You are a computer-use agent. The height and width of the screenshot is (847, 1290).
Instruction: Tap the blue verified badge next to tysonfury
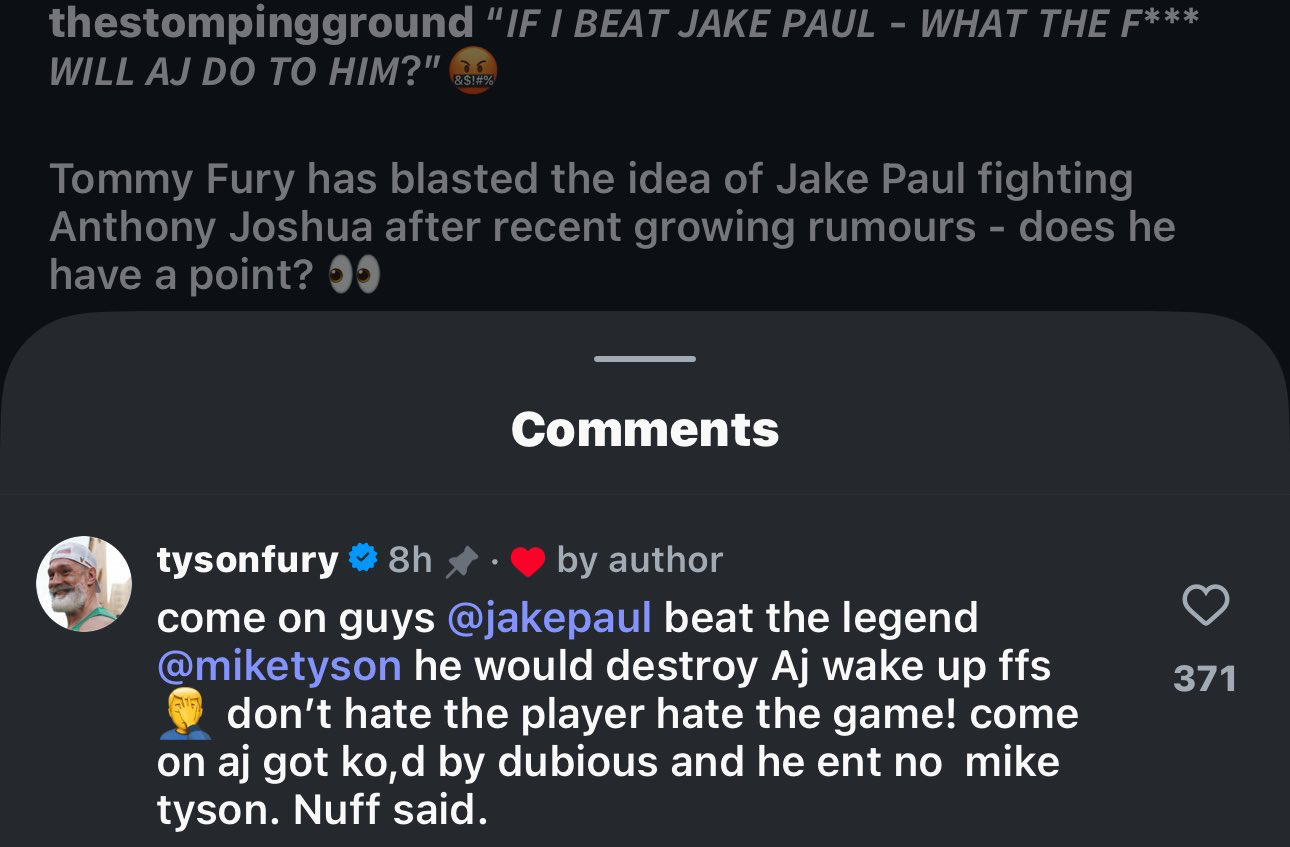(x=362, y=559)
